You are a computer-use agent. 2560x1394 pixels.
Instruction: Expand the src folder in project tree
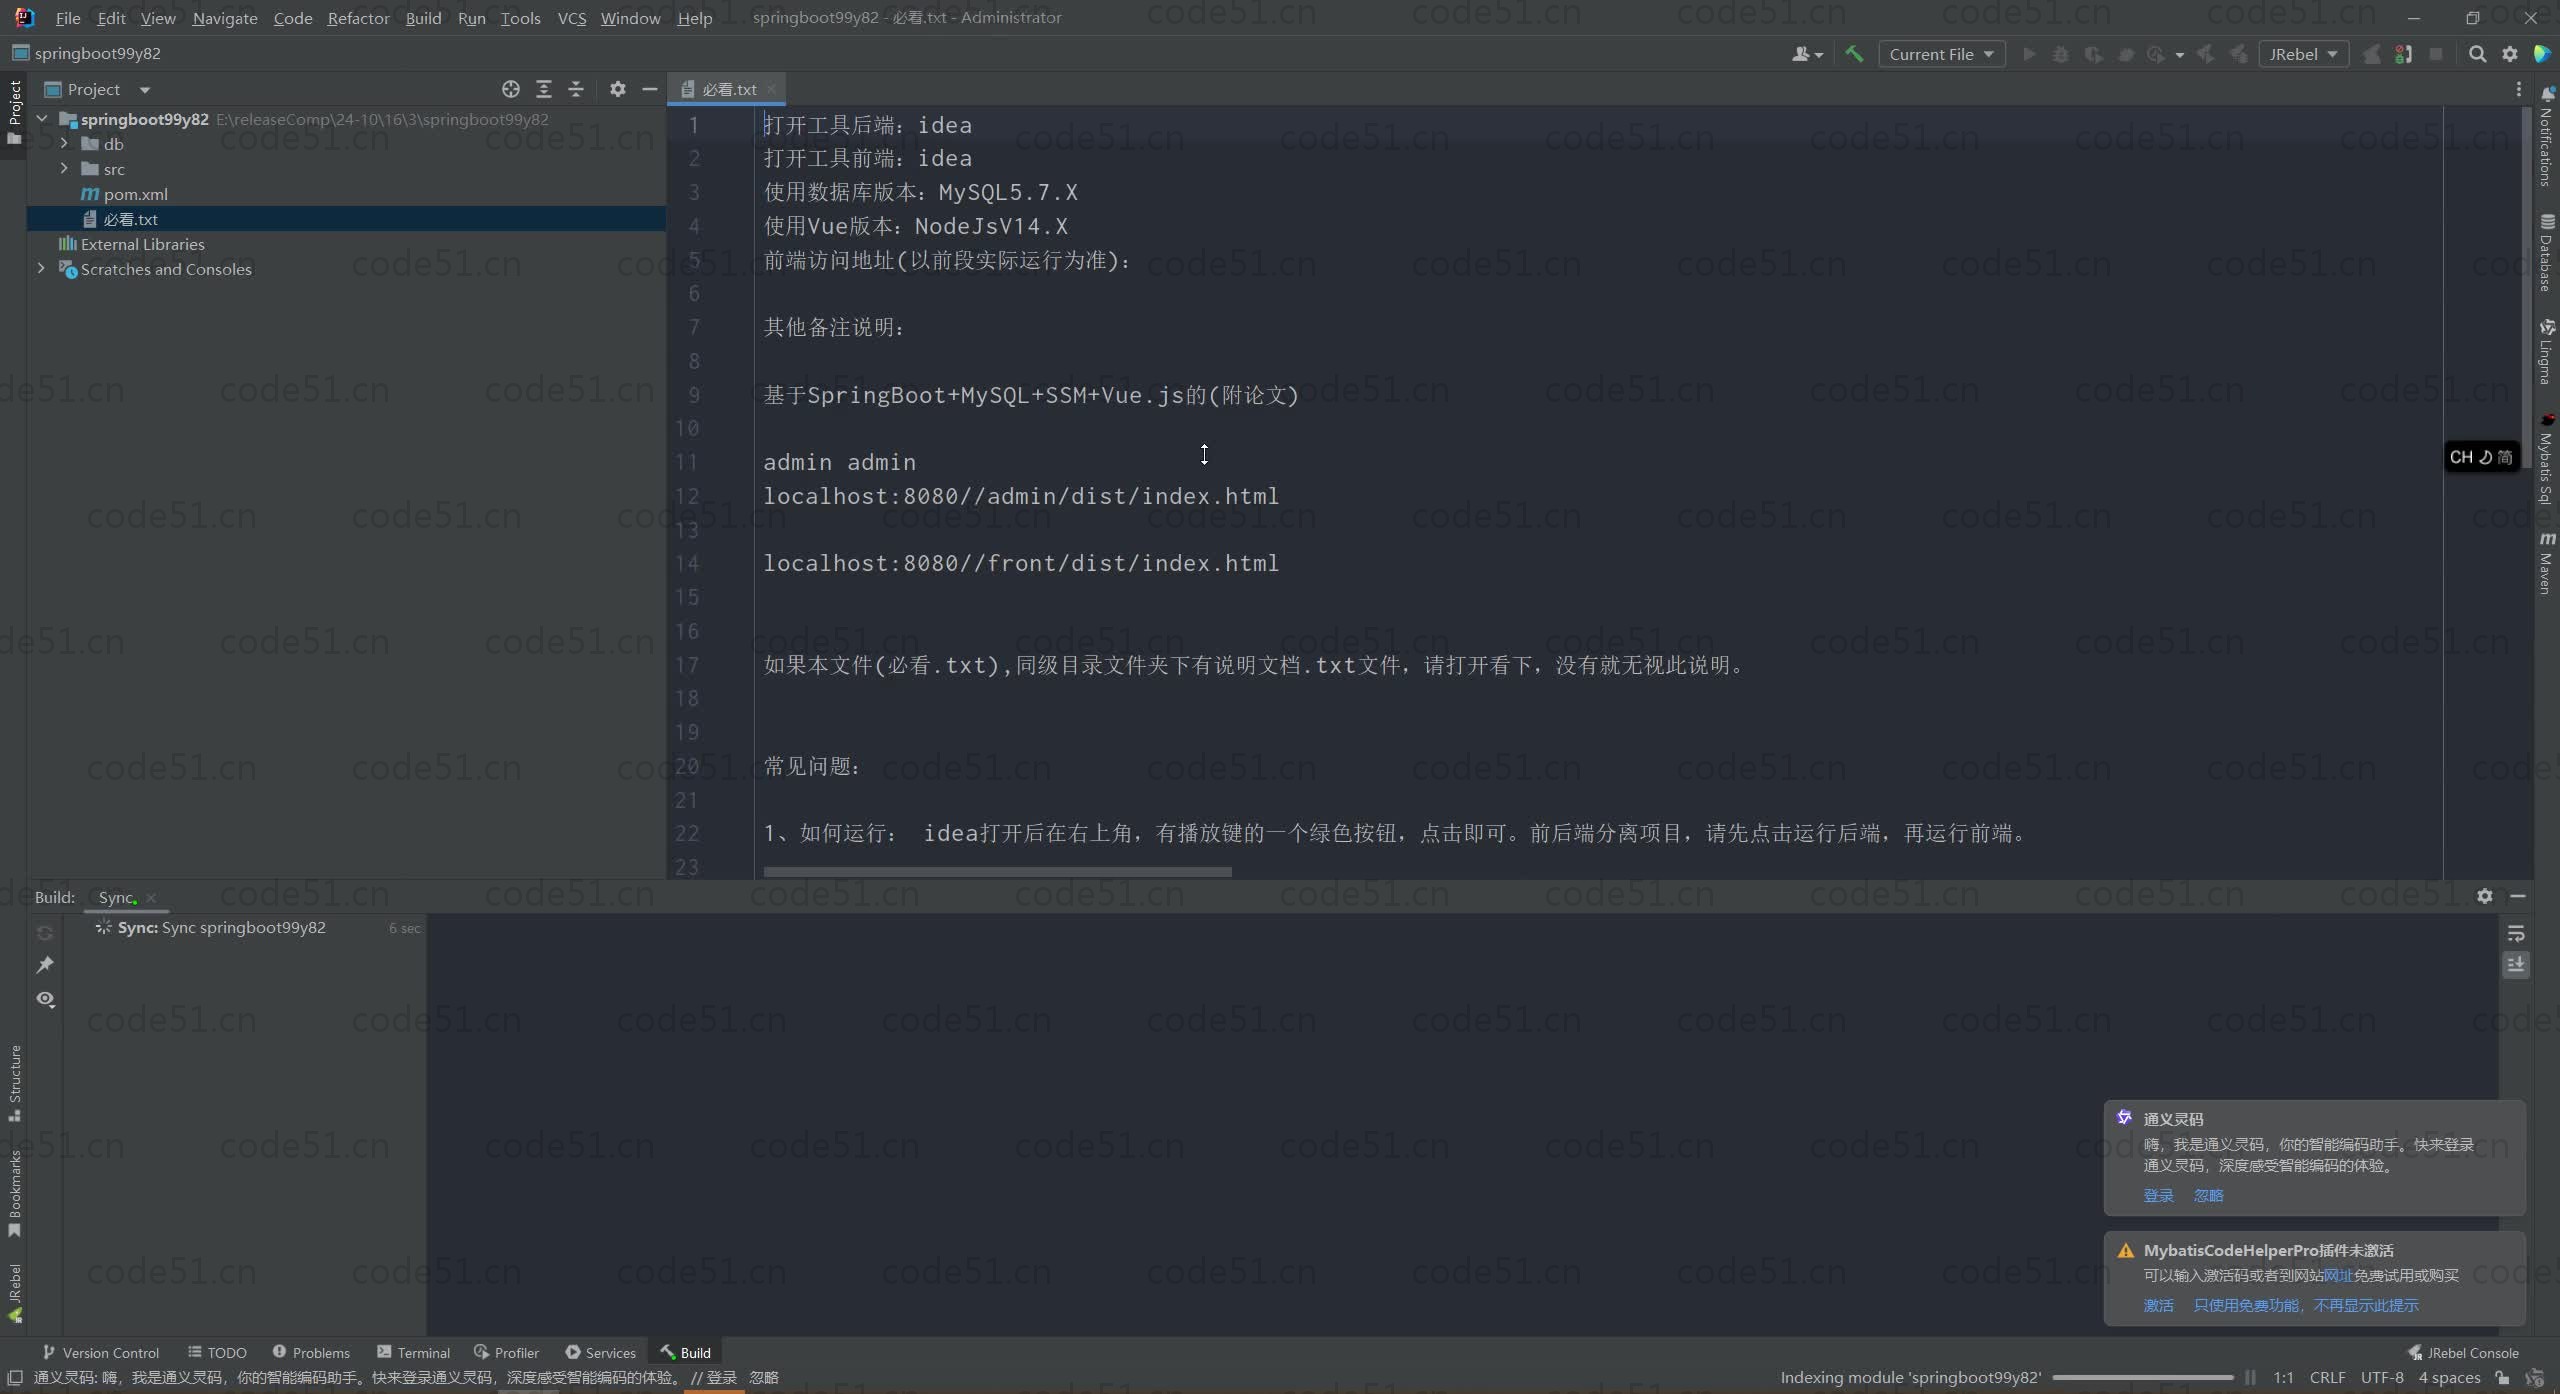(x=64, y=169)
